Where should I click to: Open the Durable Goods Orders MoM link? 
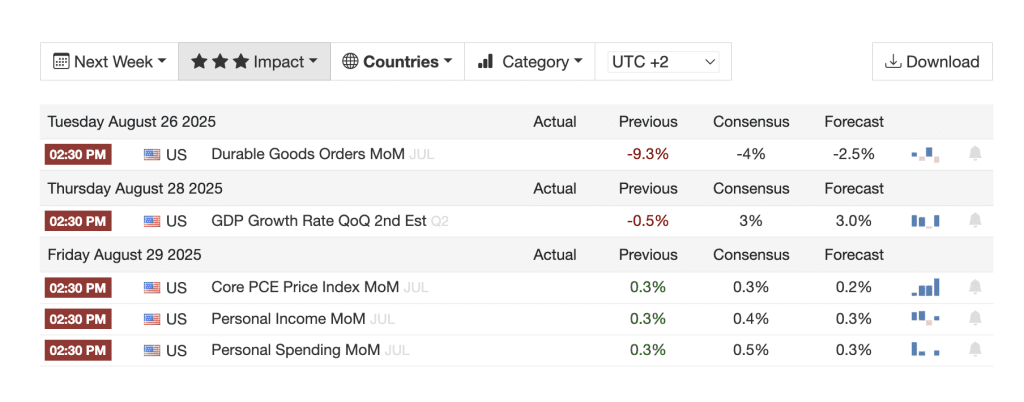tap(308, 155)
